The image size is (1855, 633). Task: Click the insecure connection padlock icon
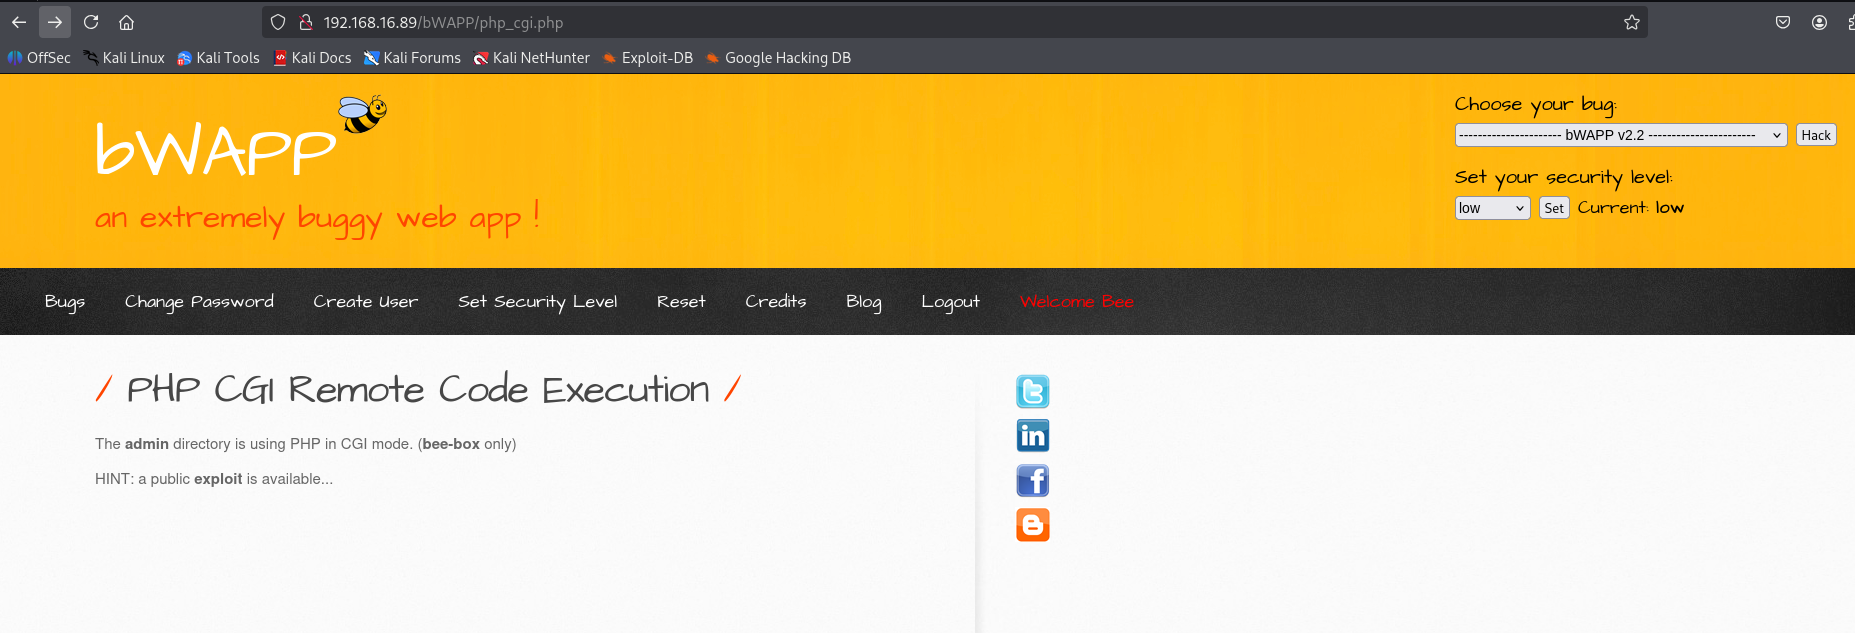[x=306, y=22]
